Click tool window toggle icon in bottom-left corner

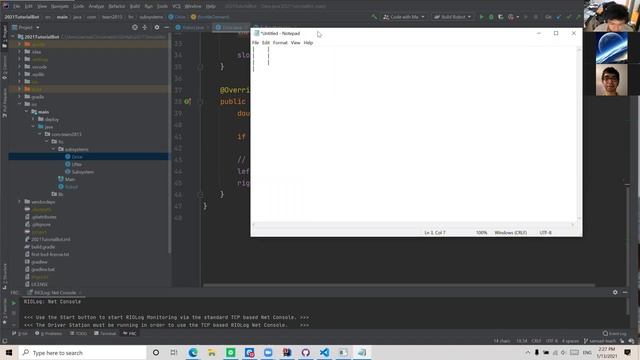point(4,341)
